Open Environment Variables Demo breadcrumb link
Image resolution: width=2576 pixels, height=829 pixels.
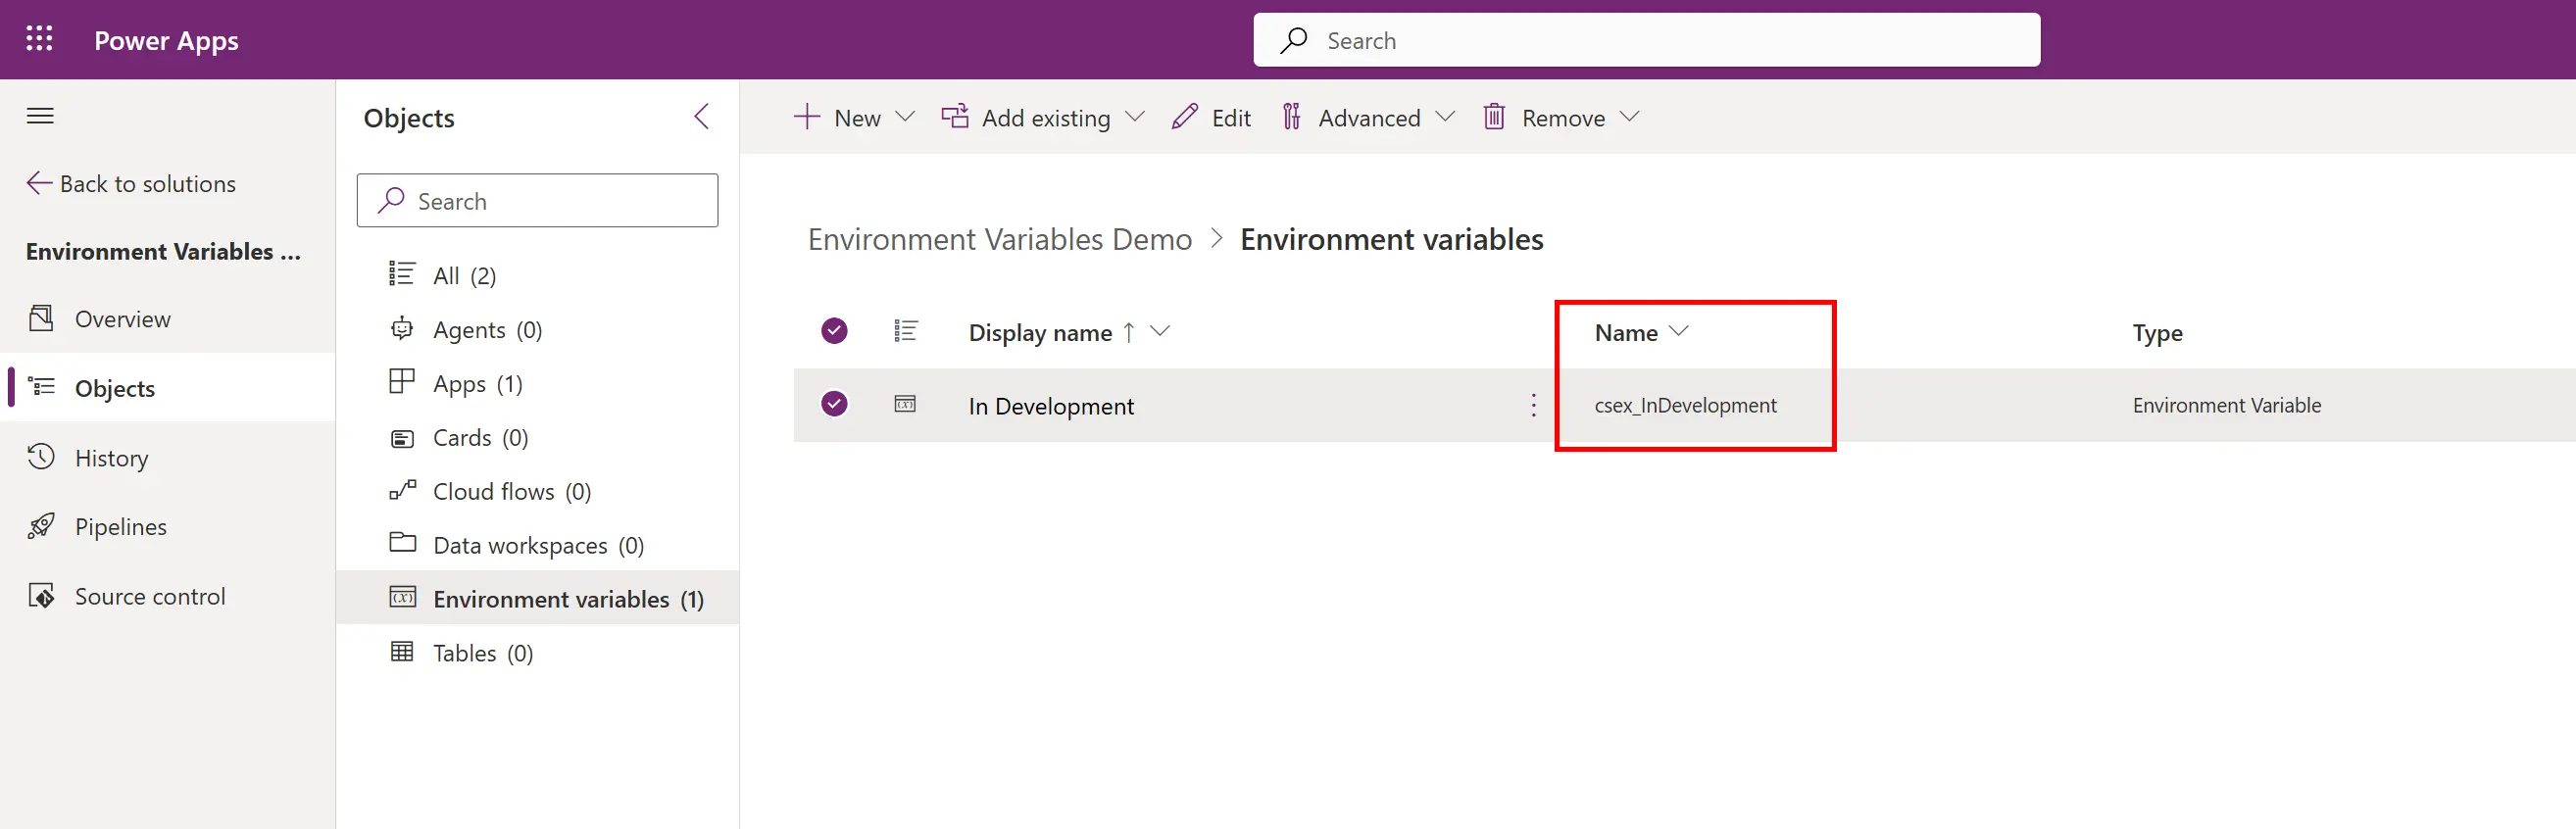tap(999, 240)
